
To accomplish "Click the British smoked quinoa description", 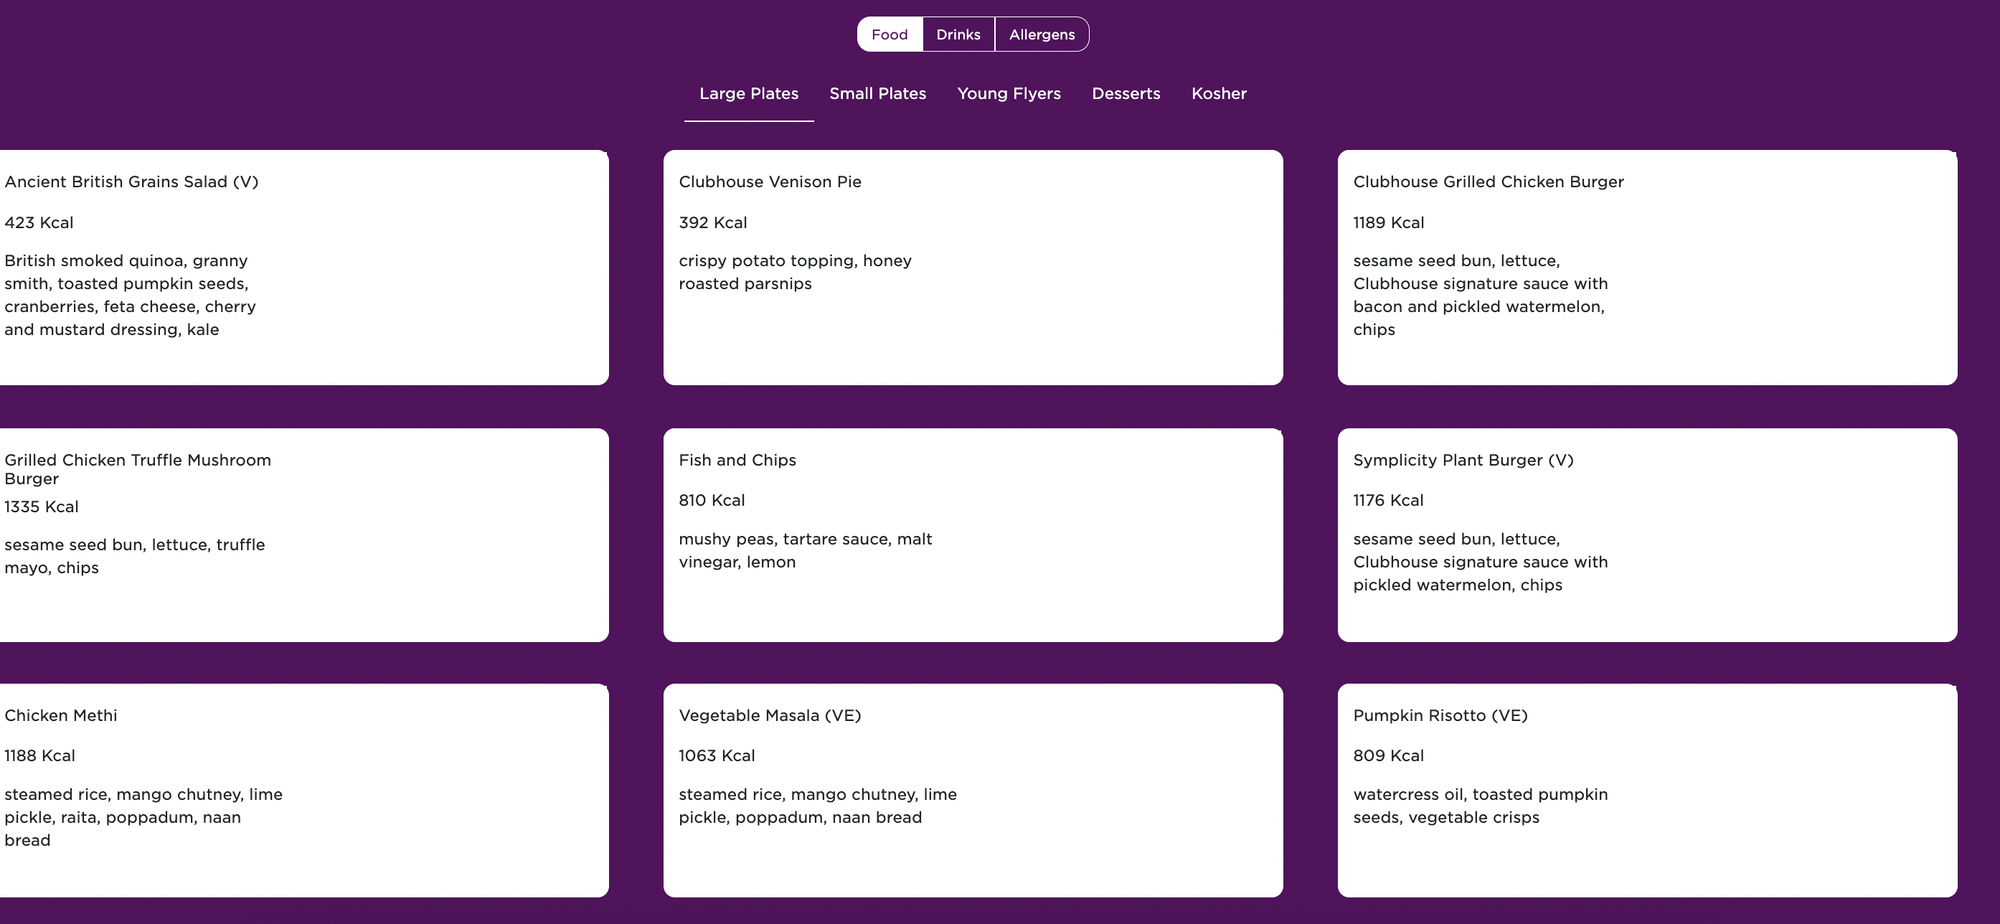I will coord(130,295).
